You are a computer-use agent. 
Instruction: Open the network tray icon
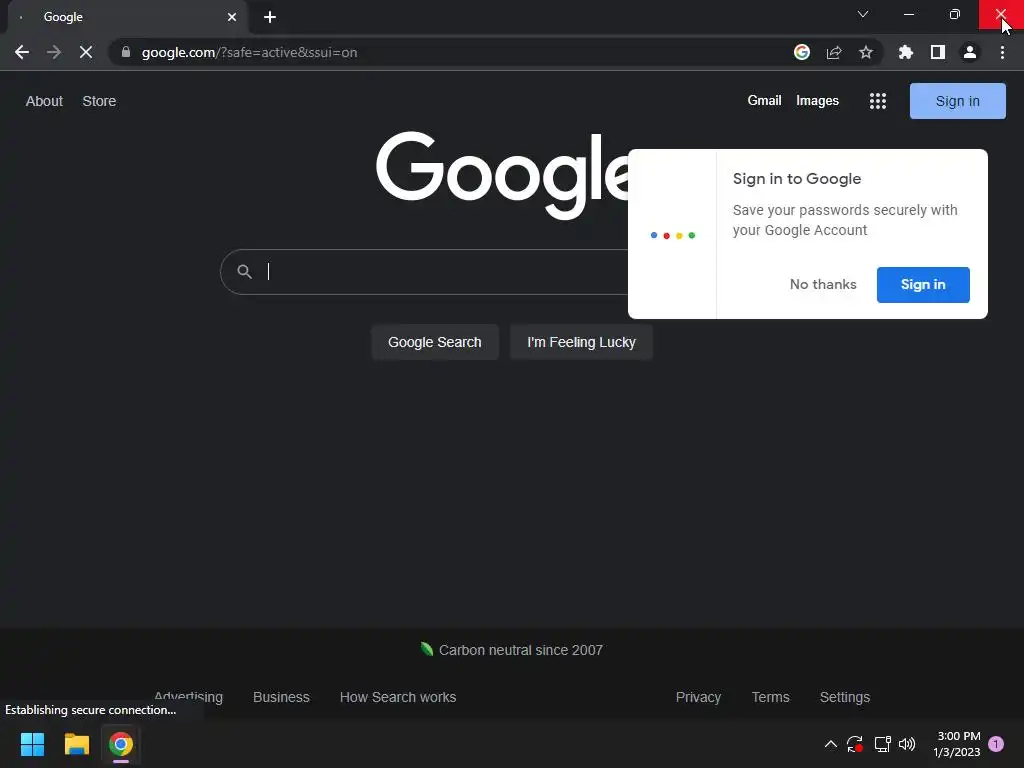(882, 744)
